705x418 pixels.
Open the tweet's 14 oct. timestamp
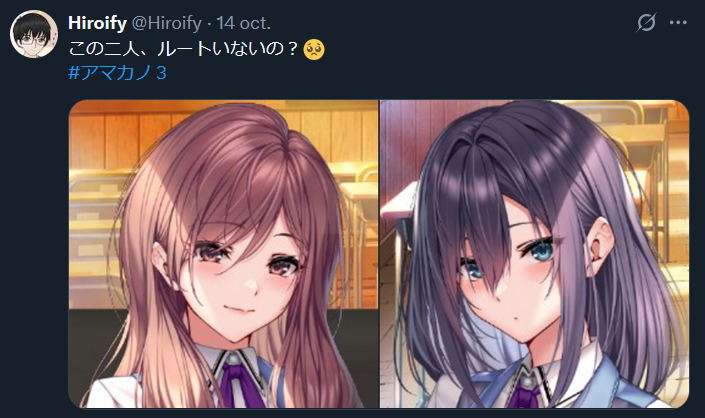(244, 23)
